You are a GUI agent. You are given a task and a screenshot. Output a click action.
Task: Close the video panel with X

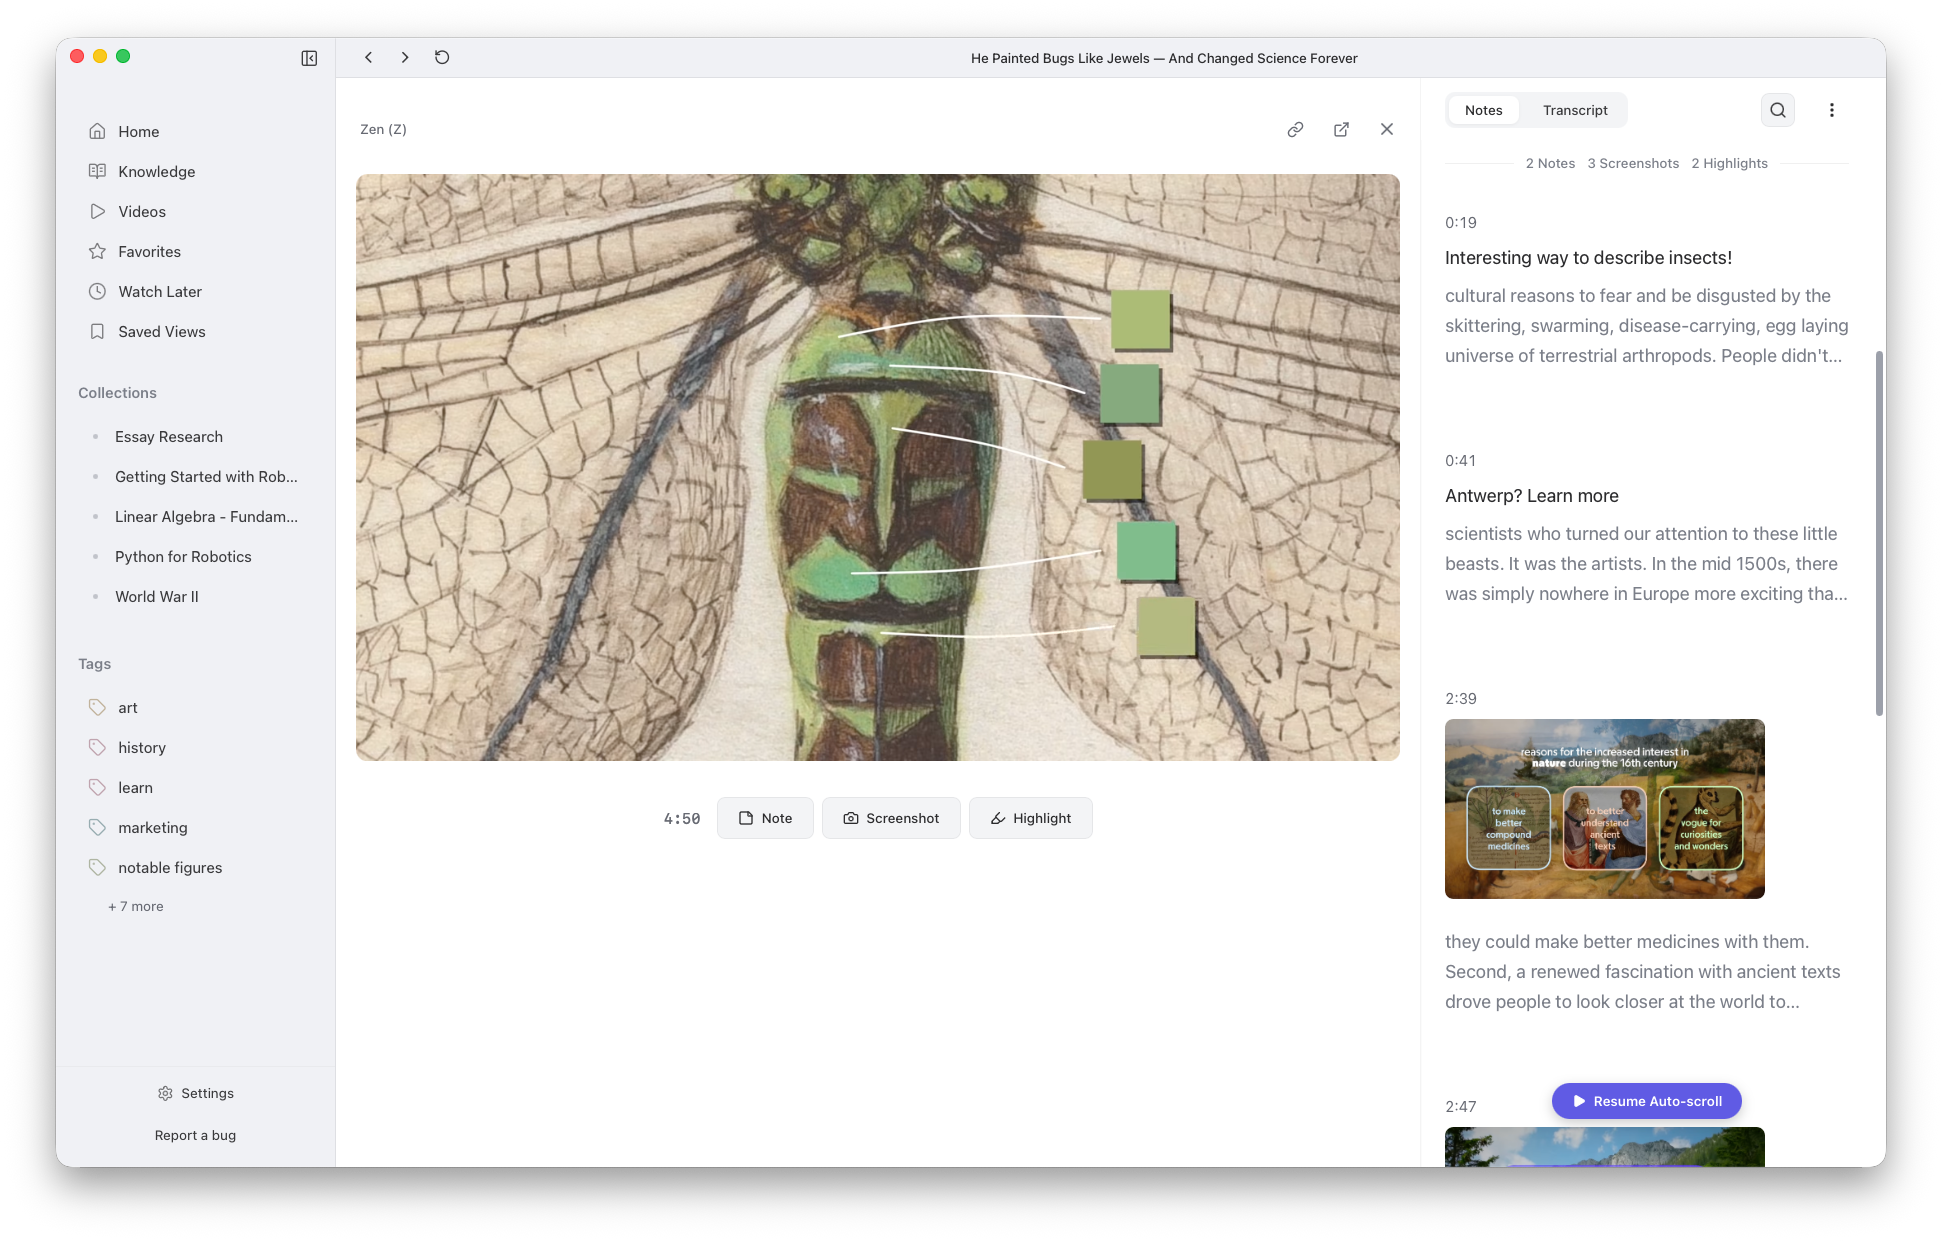point(1387,129)
